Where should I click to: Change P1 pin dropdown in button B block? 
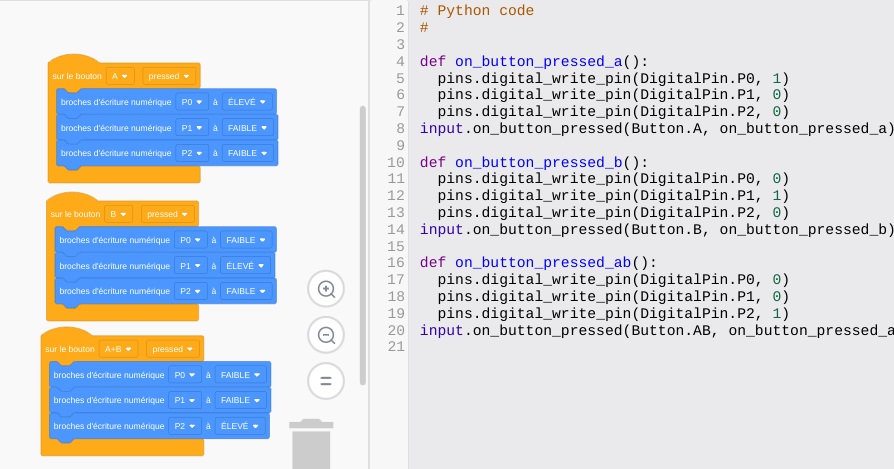[190, 266]
